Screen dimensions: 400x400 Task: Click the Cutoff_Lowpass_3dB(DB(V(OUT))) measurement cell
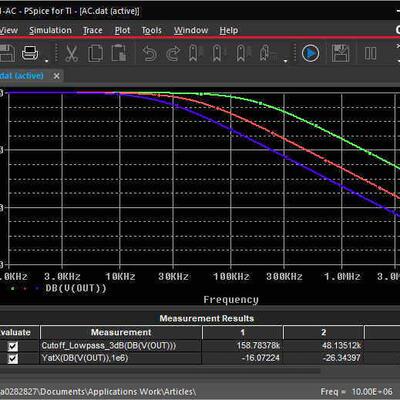tap(121, 346)
